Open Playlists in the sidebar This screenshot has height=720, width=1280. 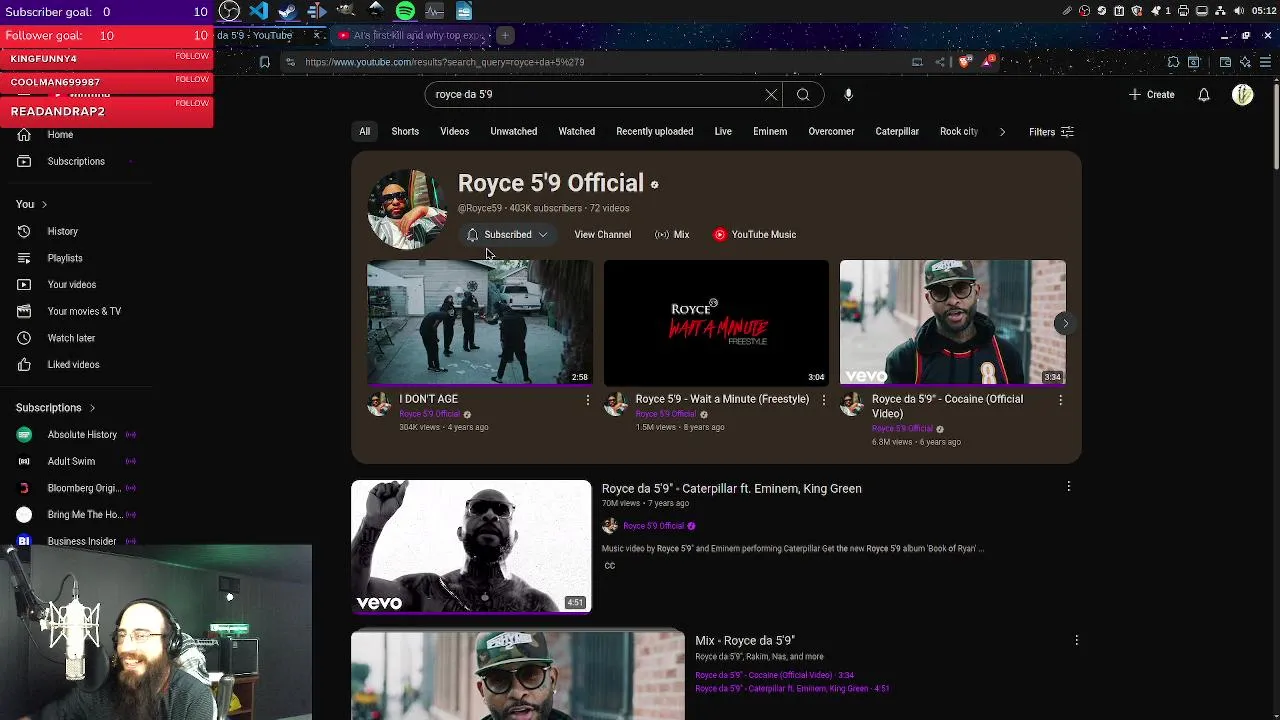[x=65, y=258]
